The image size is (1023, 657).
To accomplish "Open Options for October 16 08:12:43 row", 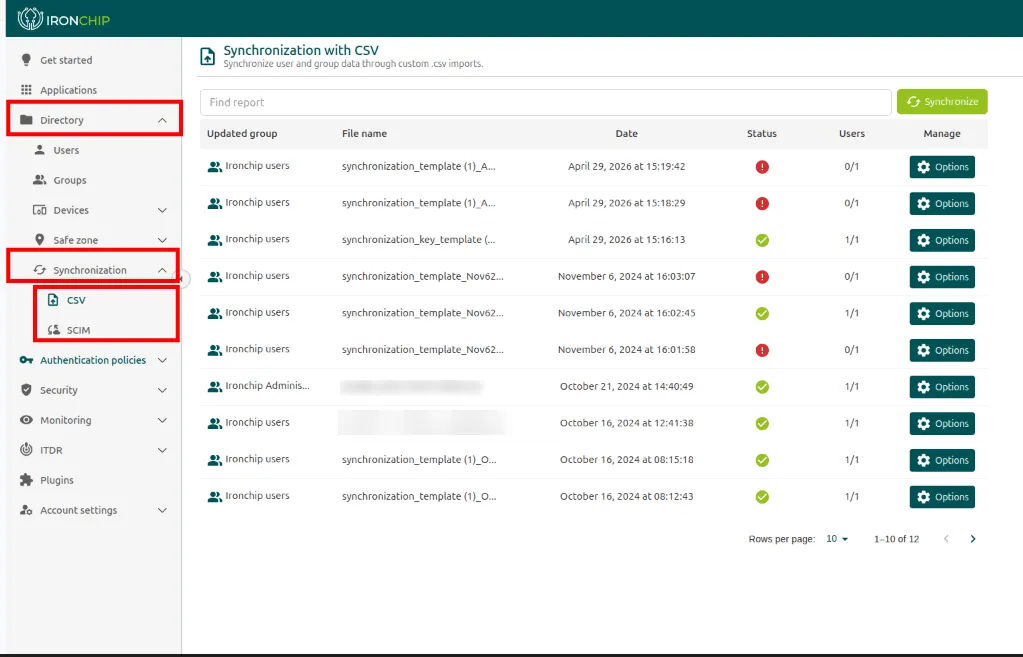I will [942, 497].
